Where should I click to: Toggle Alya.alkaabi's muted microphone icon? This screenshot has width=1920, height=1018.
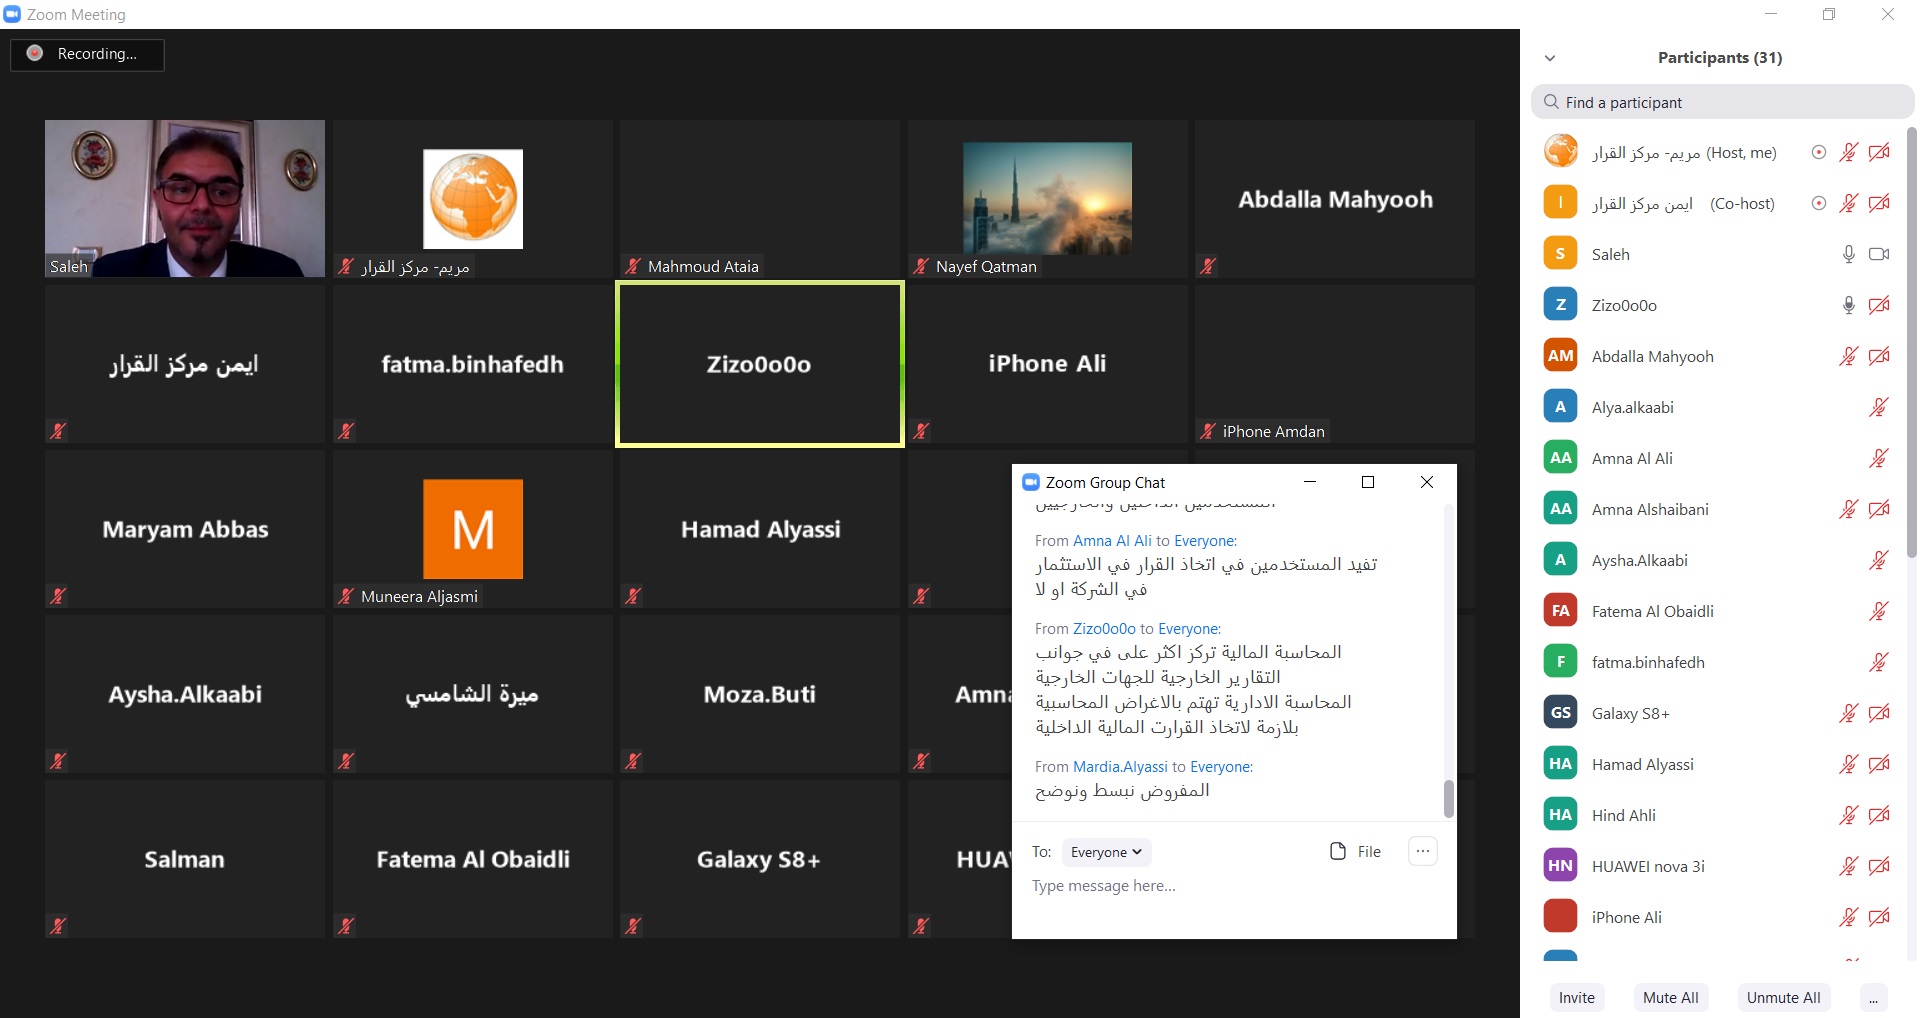coord(1879,407)
